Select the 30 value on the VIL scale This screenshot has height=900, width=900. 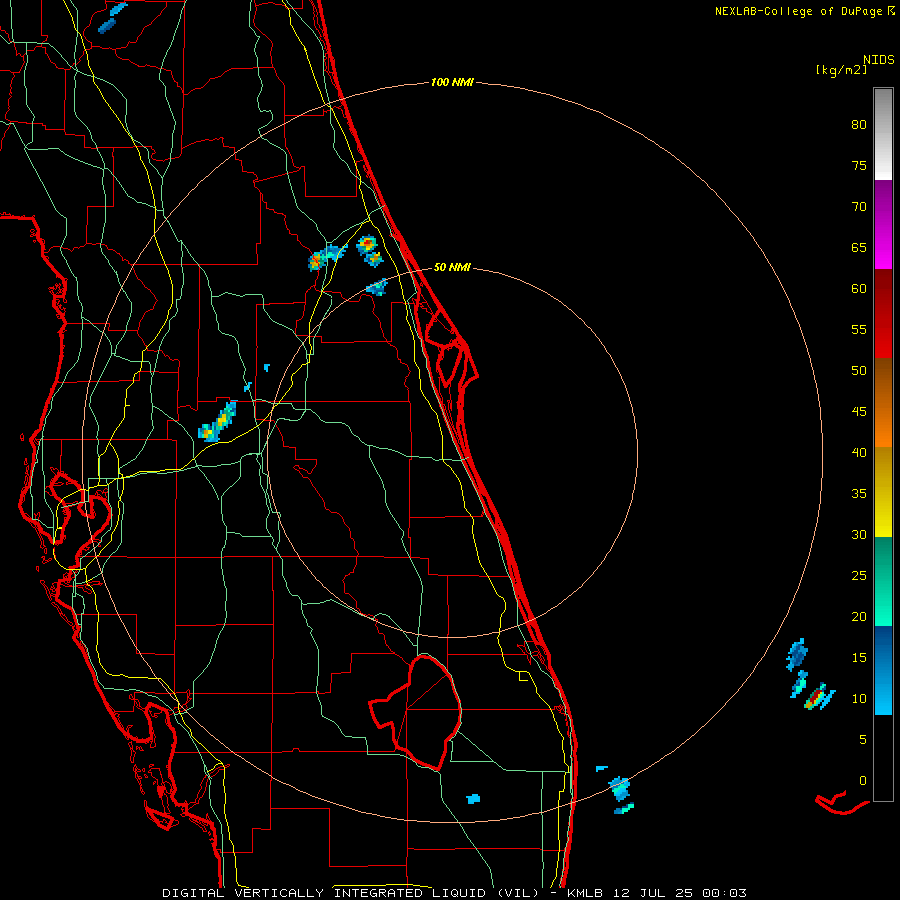[859, 534]
